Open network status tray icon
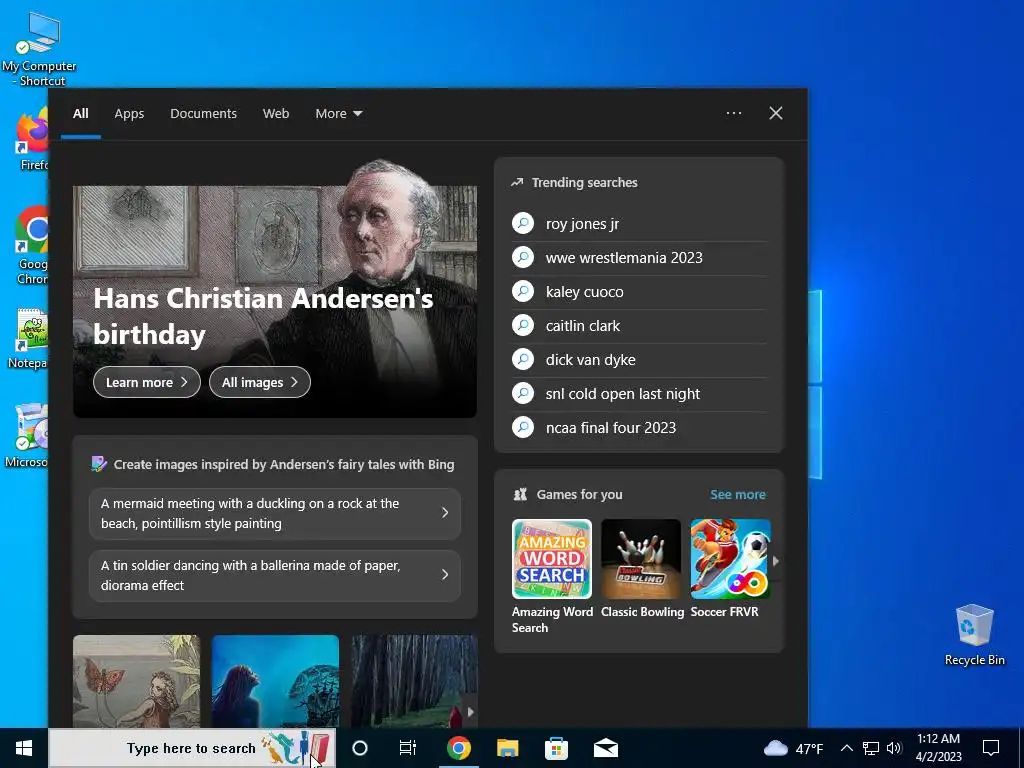Viewport: 1024px width, 768px height. tap(871, 748)
